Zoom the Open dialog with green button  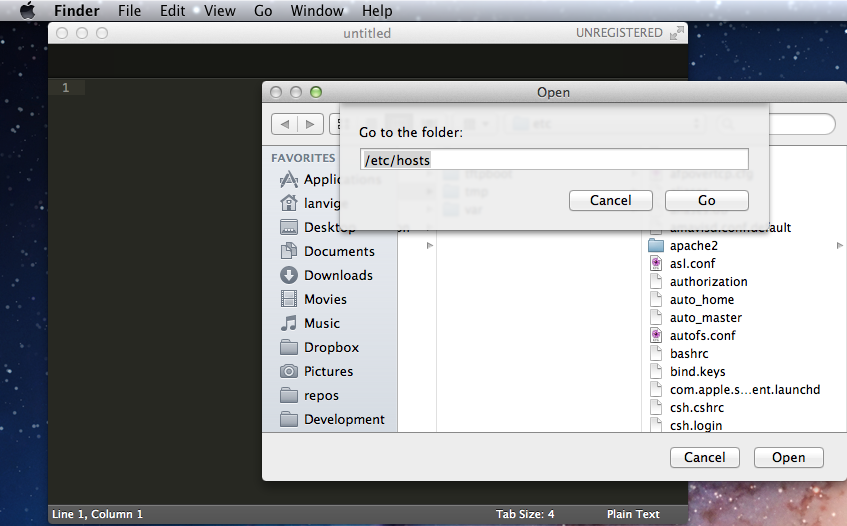pos(316,92)
